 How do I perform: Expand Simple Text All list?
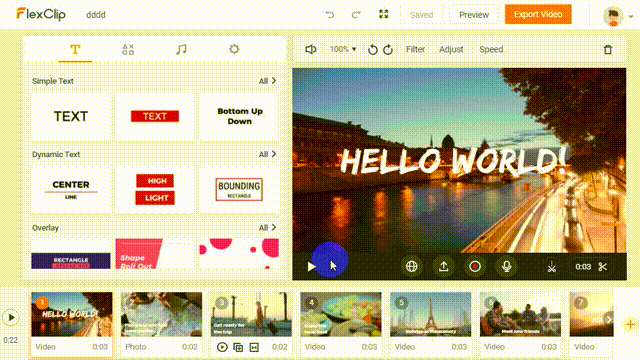point(267,81)
